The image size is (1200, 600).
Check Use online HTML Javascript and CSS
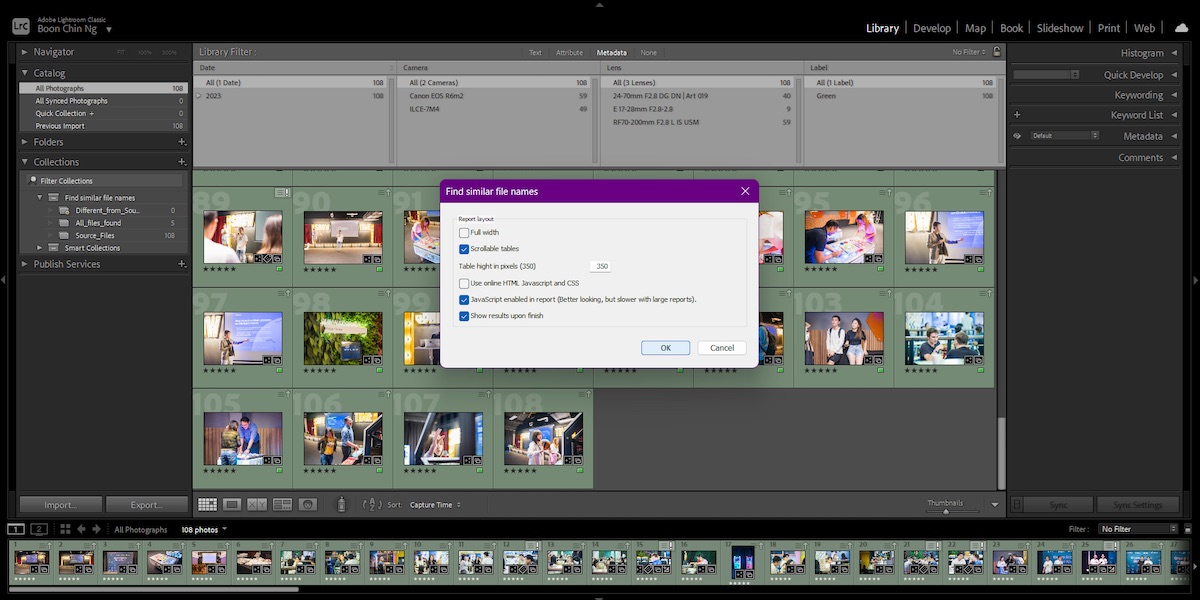464,283
